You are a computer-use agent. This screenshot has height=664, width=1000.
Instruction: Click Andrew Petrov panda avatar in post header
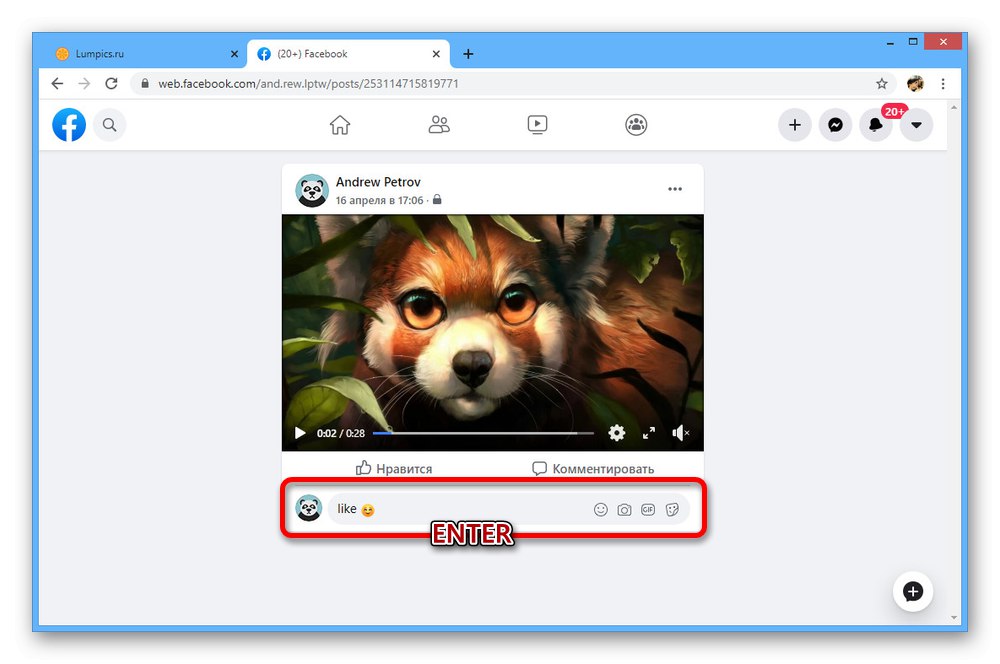tap(312, 190)
